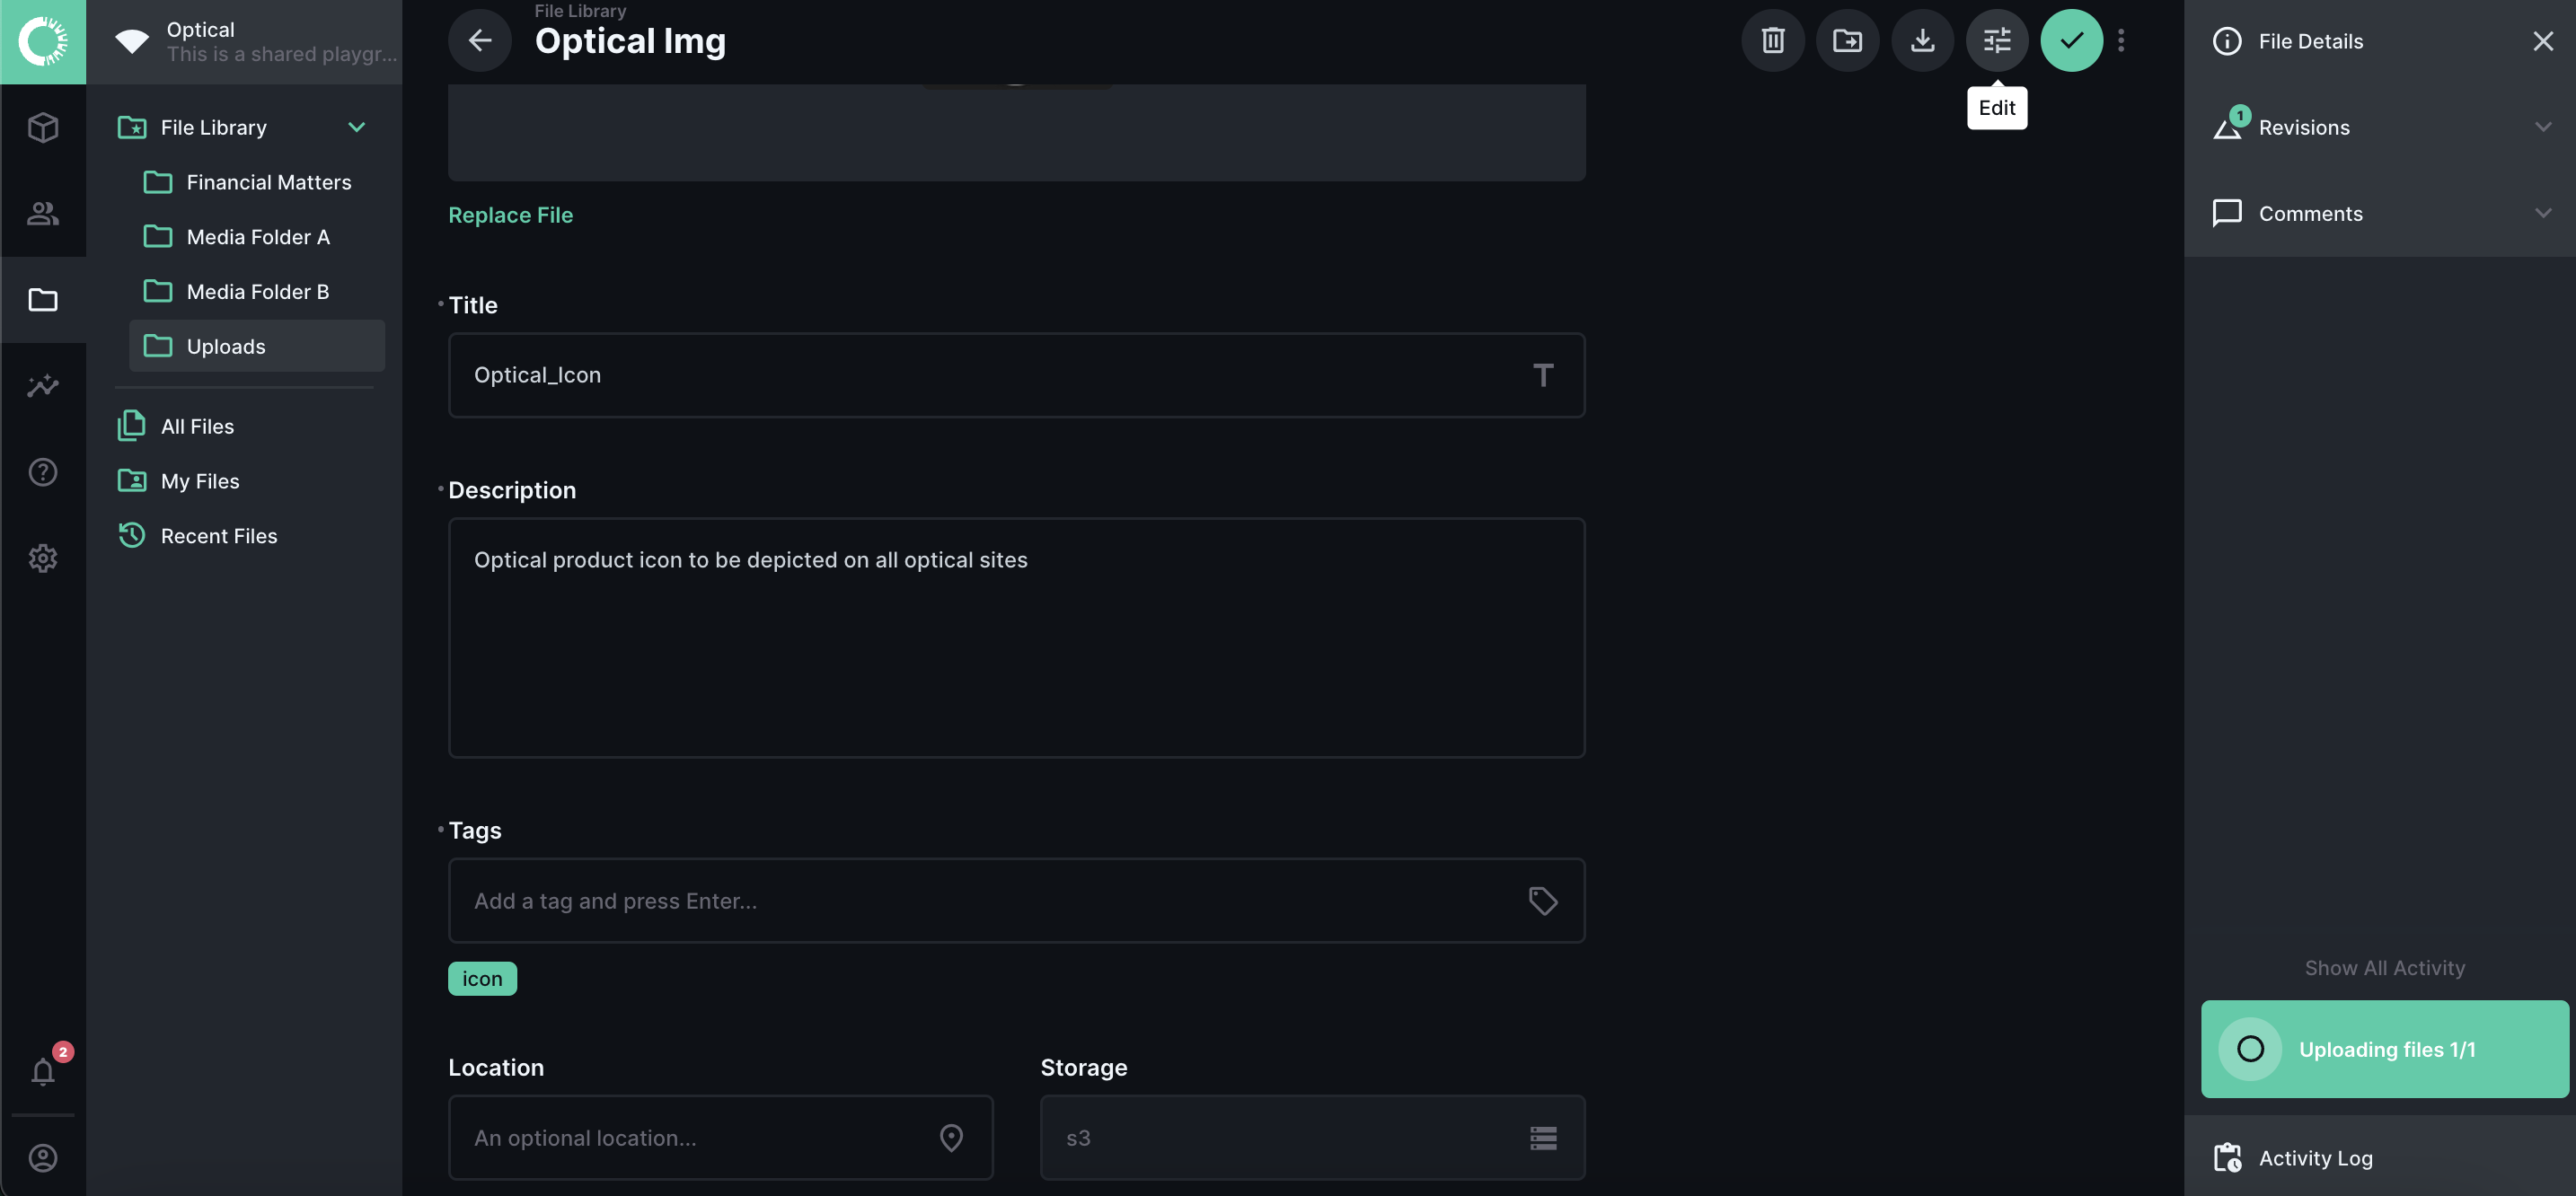Click the Edit sliders icon
Viewport: 2576px width, 1196px height.
click(1996, 41)
